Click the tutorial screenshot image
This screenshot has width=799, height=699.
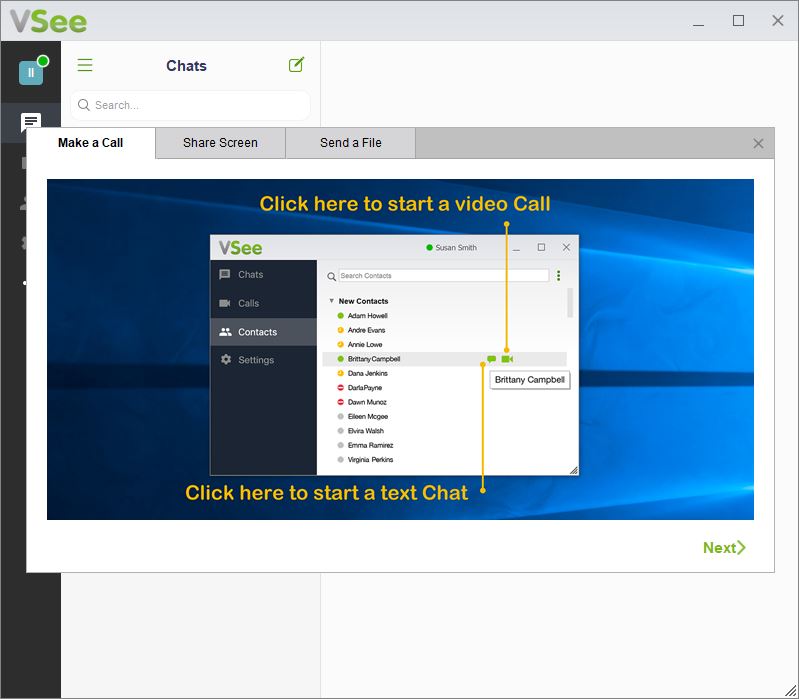(400, 350)
